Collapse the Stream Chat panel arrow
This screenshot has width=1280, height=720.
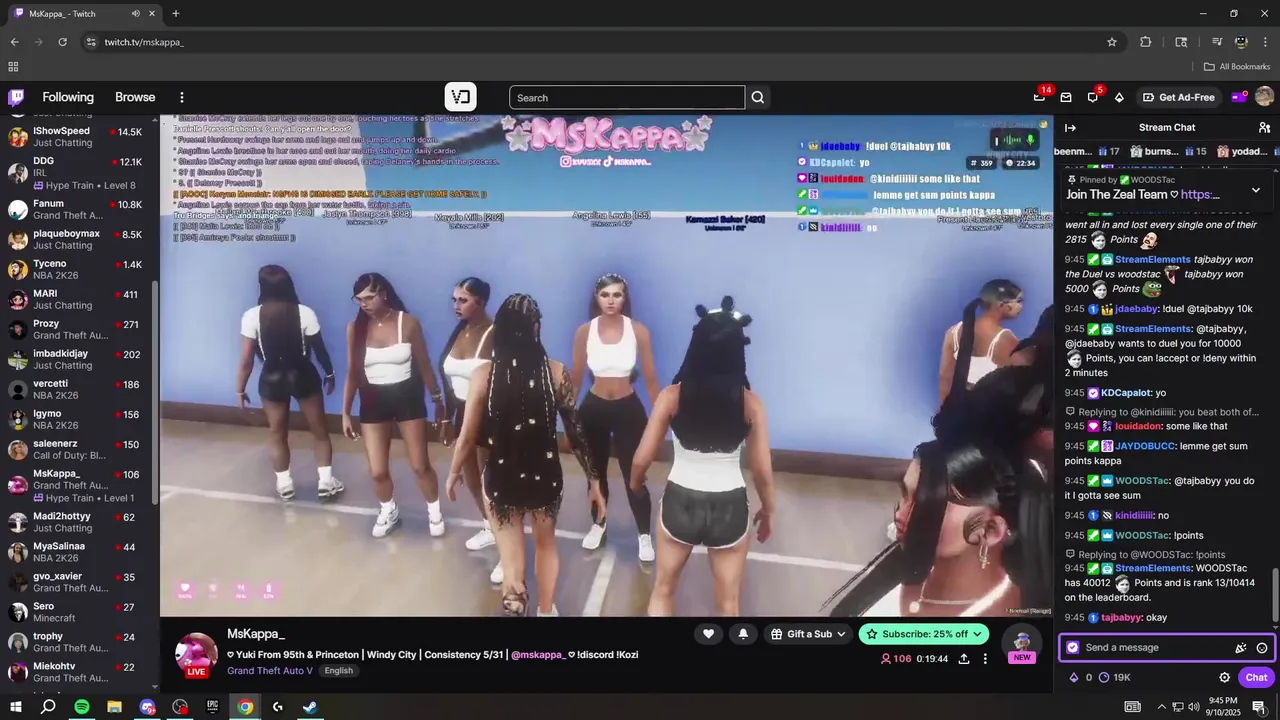(1070, 127)
